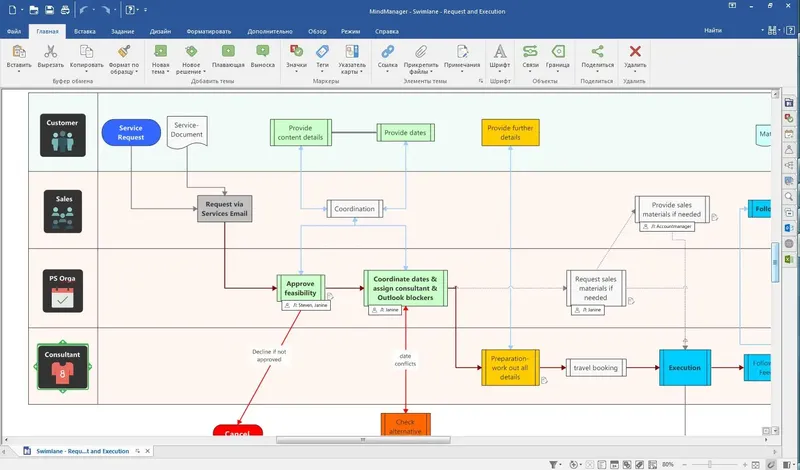800x470 pixels.
Task: Select the Request via Services Email topic
Action: coord(224,209)
